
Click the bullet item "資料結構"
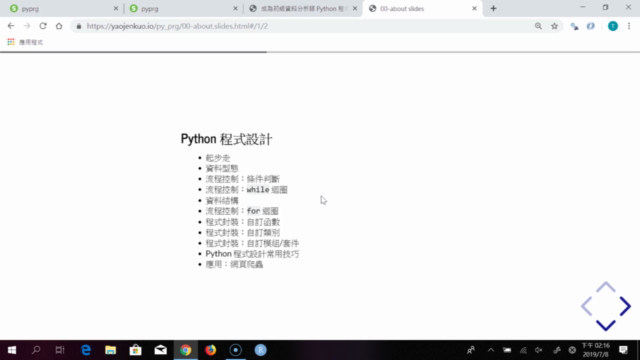[222, 200]
